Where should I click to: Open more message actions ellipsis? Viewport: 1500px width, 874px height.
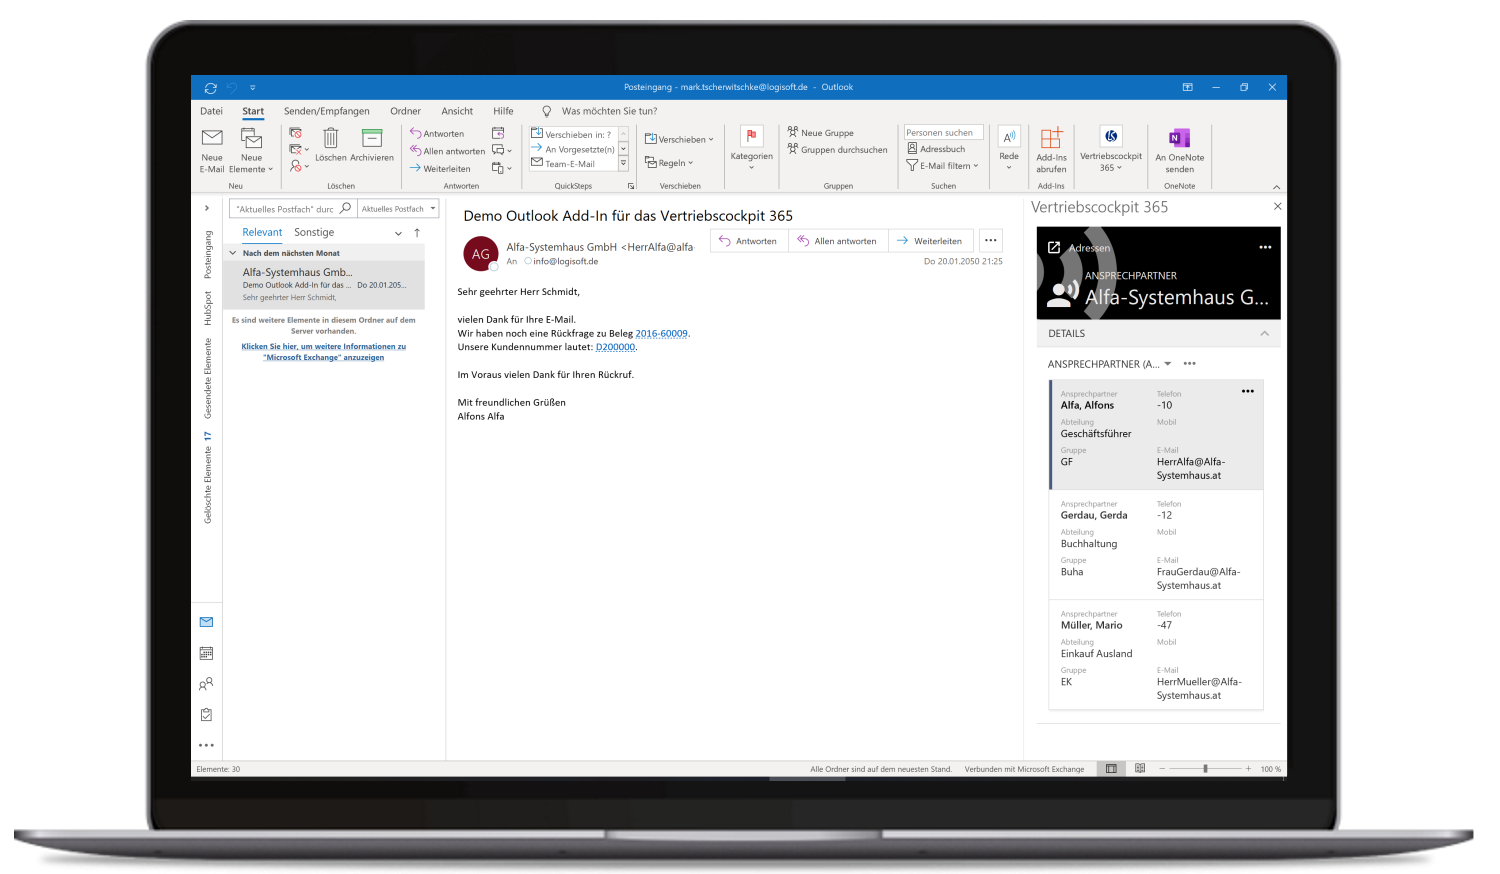tap(990, 240)
